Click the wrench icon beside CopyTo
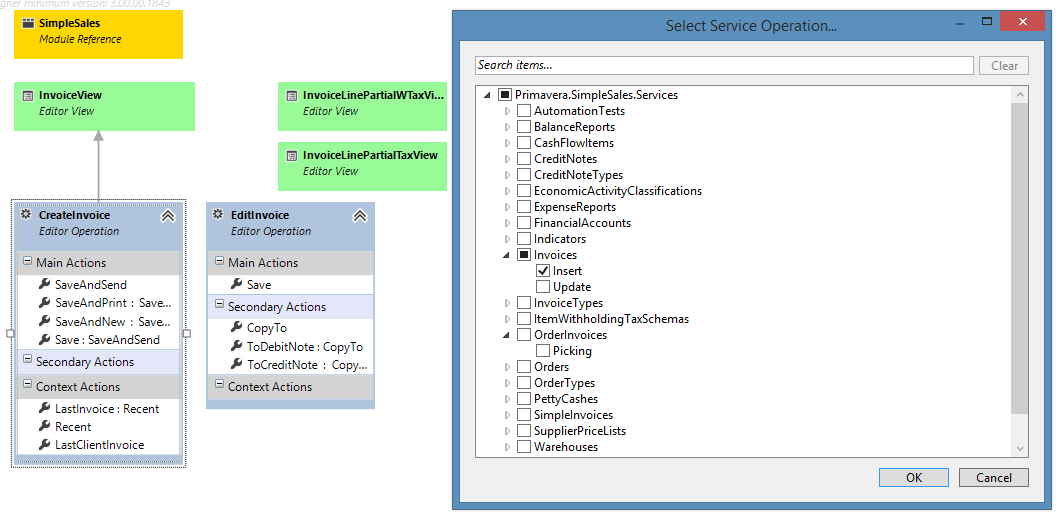 point(236,328)
